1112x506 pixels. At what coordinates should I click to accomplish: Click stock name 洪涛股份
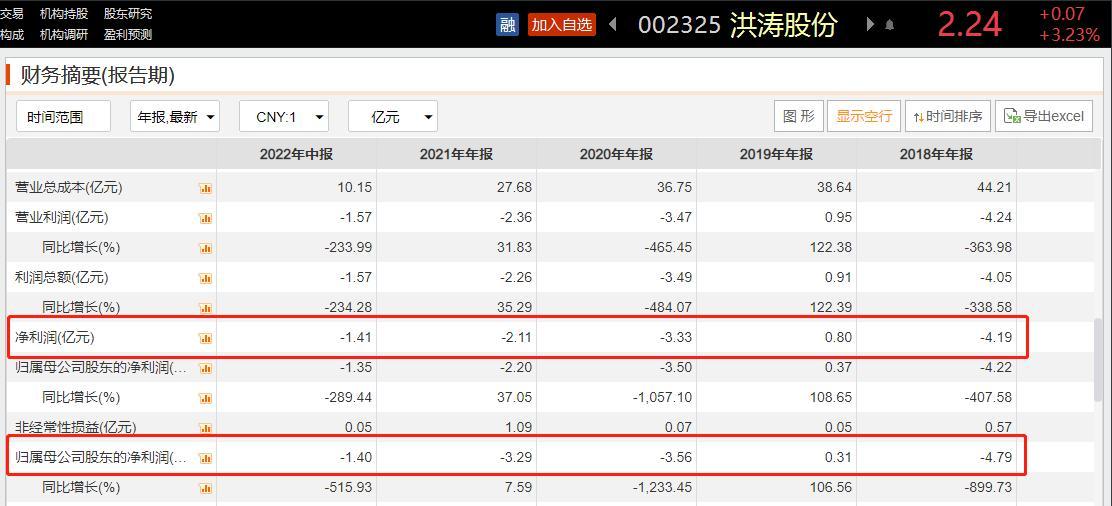[784, 25]
